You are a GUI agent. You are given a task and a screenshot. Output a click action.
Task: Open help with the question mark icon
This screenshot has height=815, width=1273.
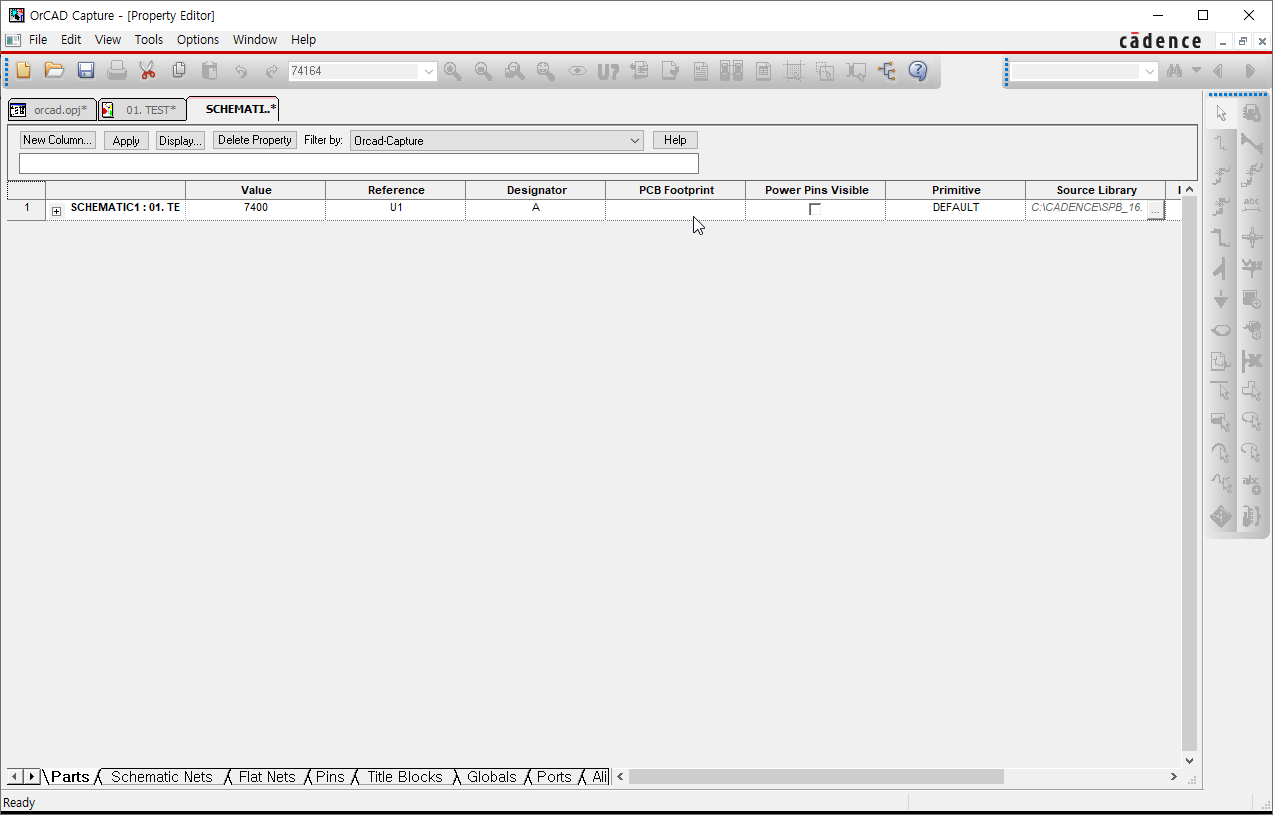tap(918, 71)
